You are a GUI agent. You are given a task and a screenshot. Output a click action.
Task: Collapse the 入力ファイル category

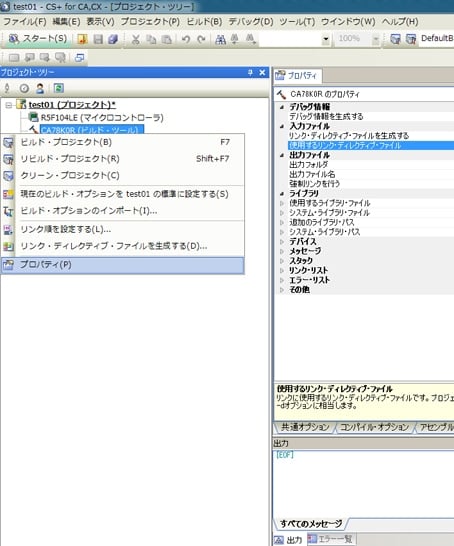coord(282,126)
